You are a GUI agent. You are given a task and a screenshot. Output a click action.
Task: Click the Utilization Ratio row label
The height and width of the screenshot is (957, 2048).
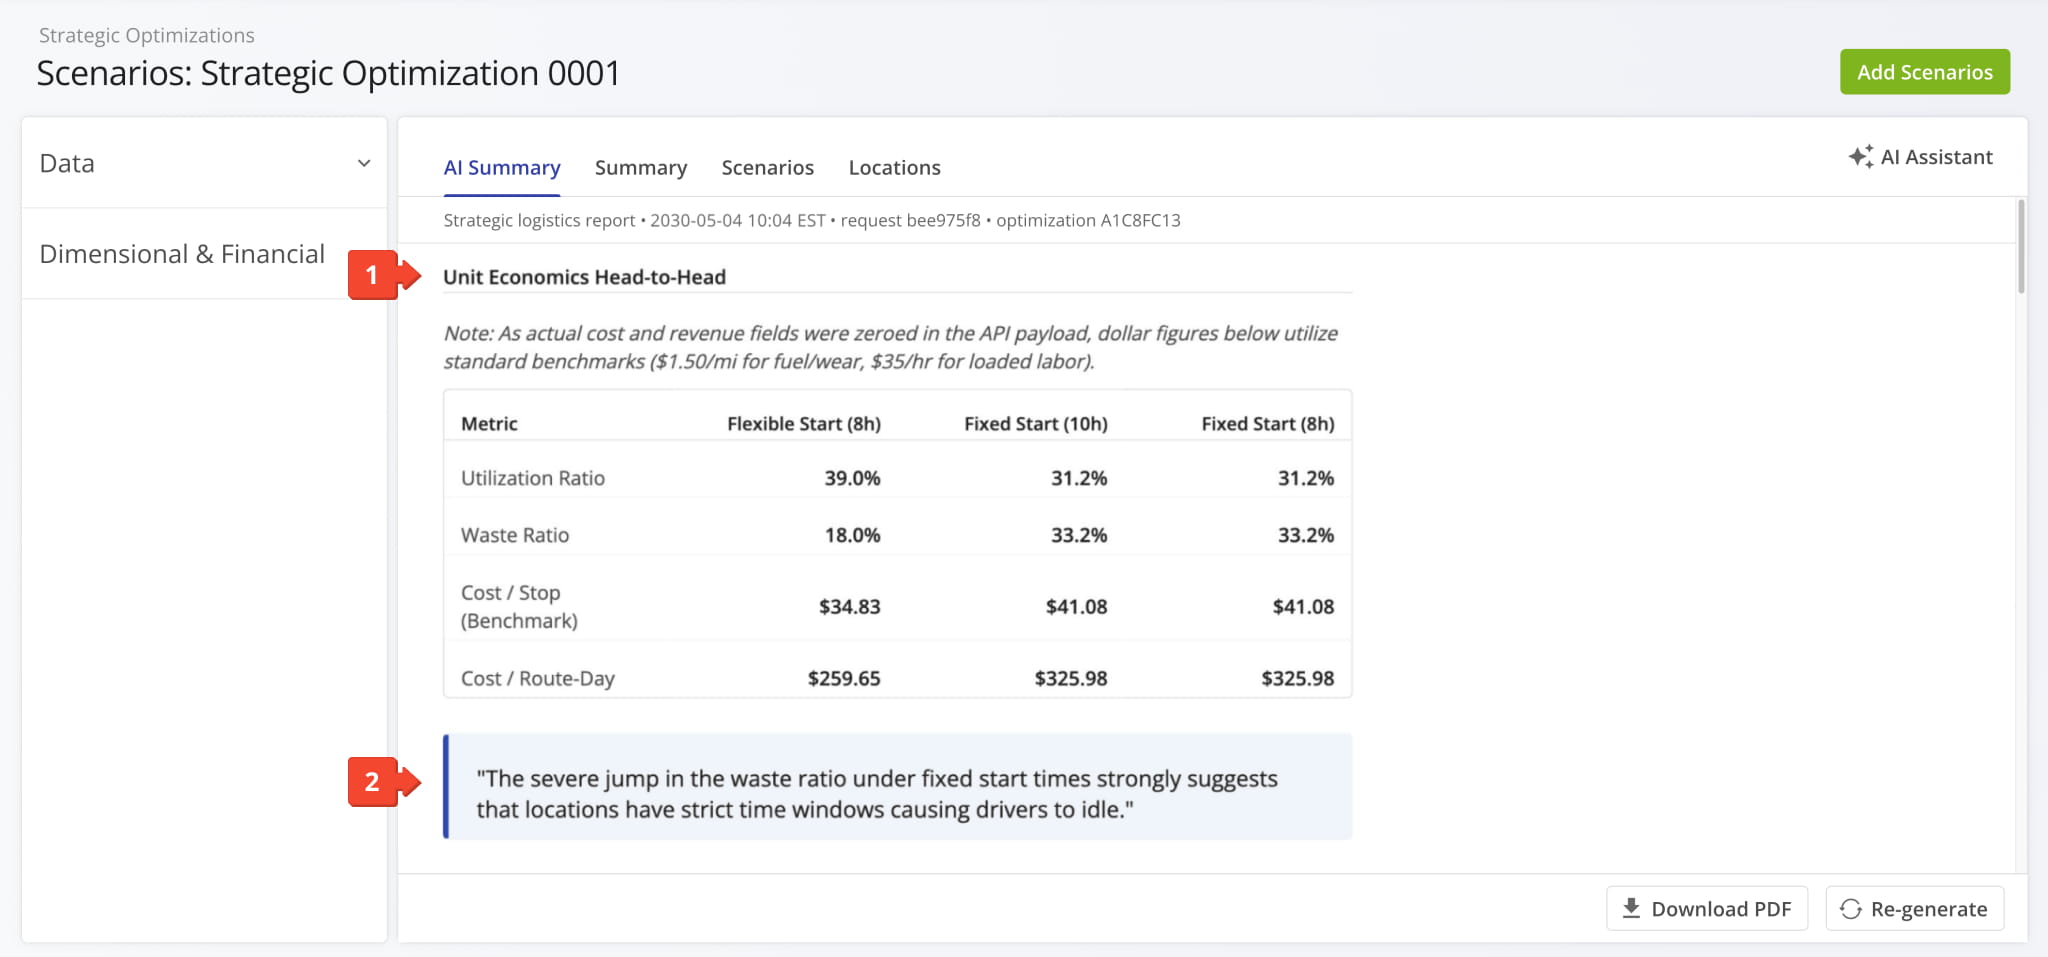(533, 478)
